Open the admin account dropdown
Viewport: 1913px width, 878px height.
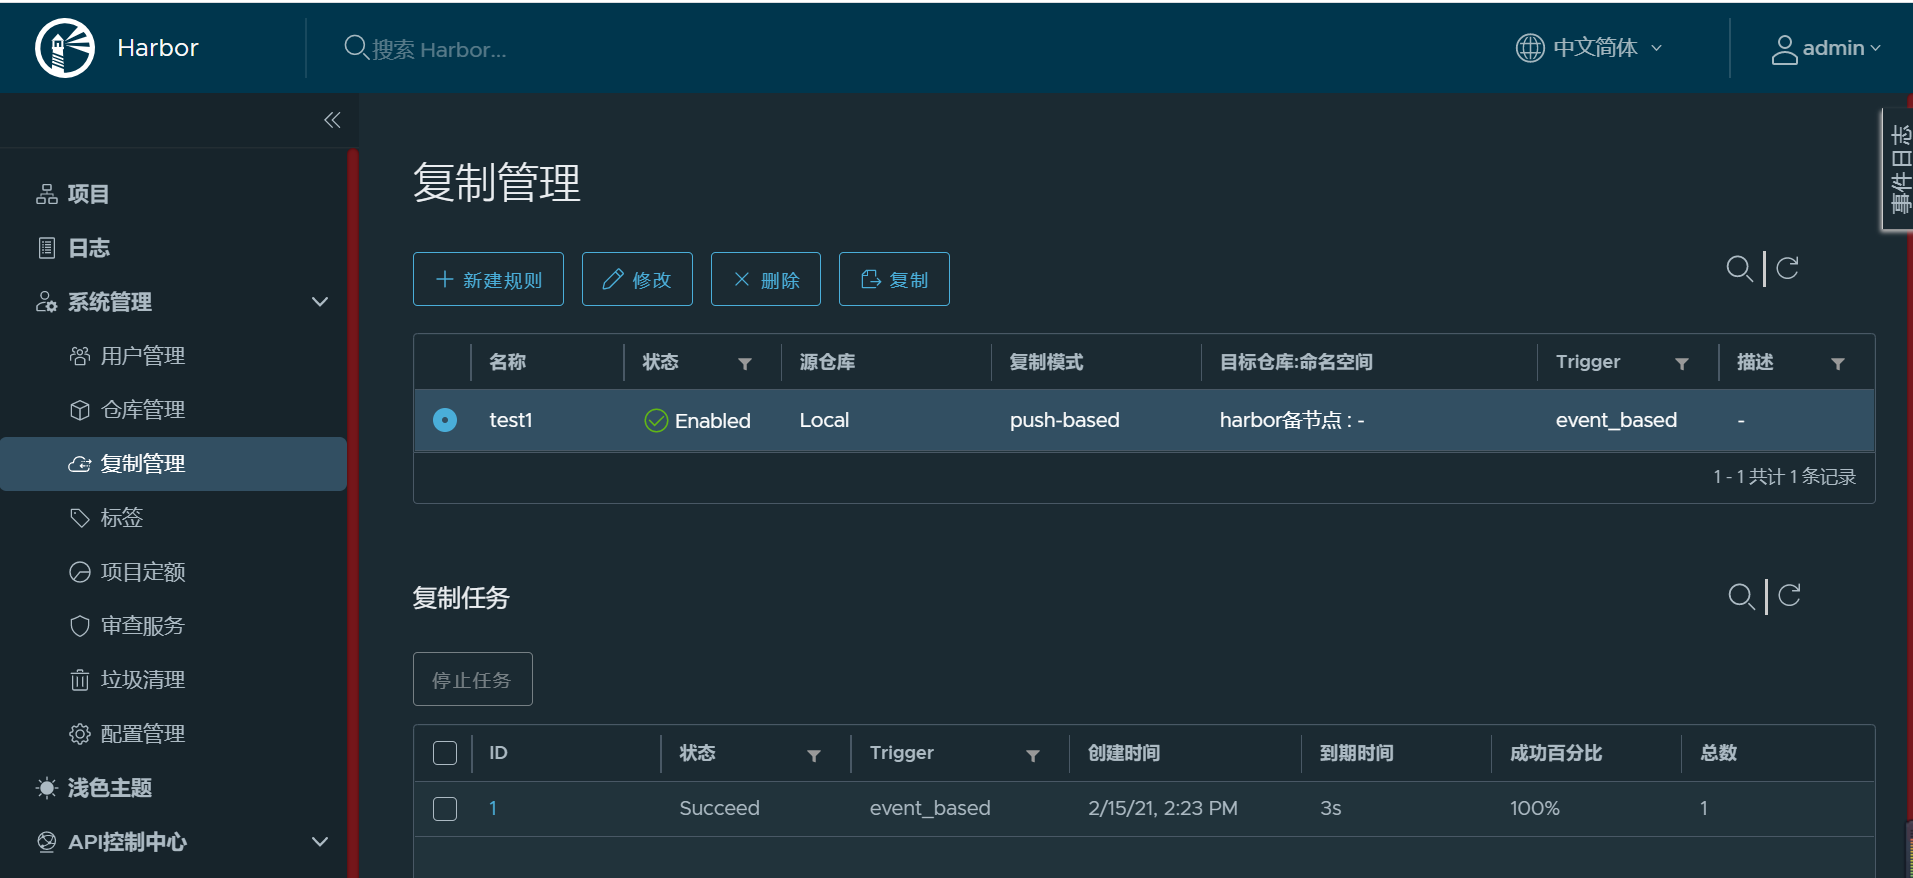1826,48
